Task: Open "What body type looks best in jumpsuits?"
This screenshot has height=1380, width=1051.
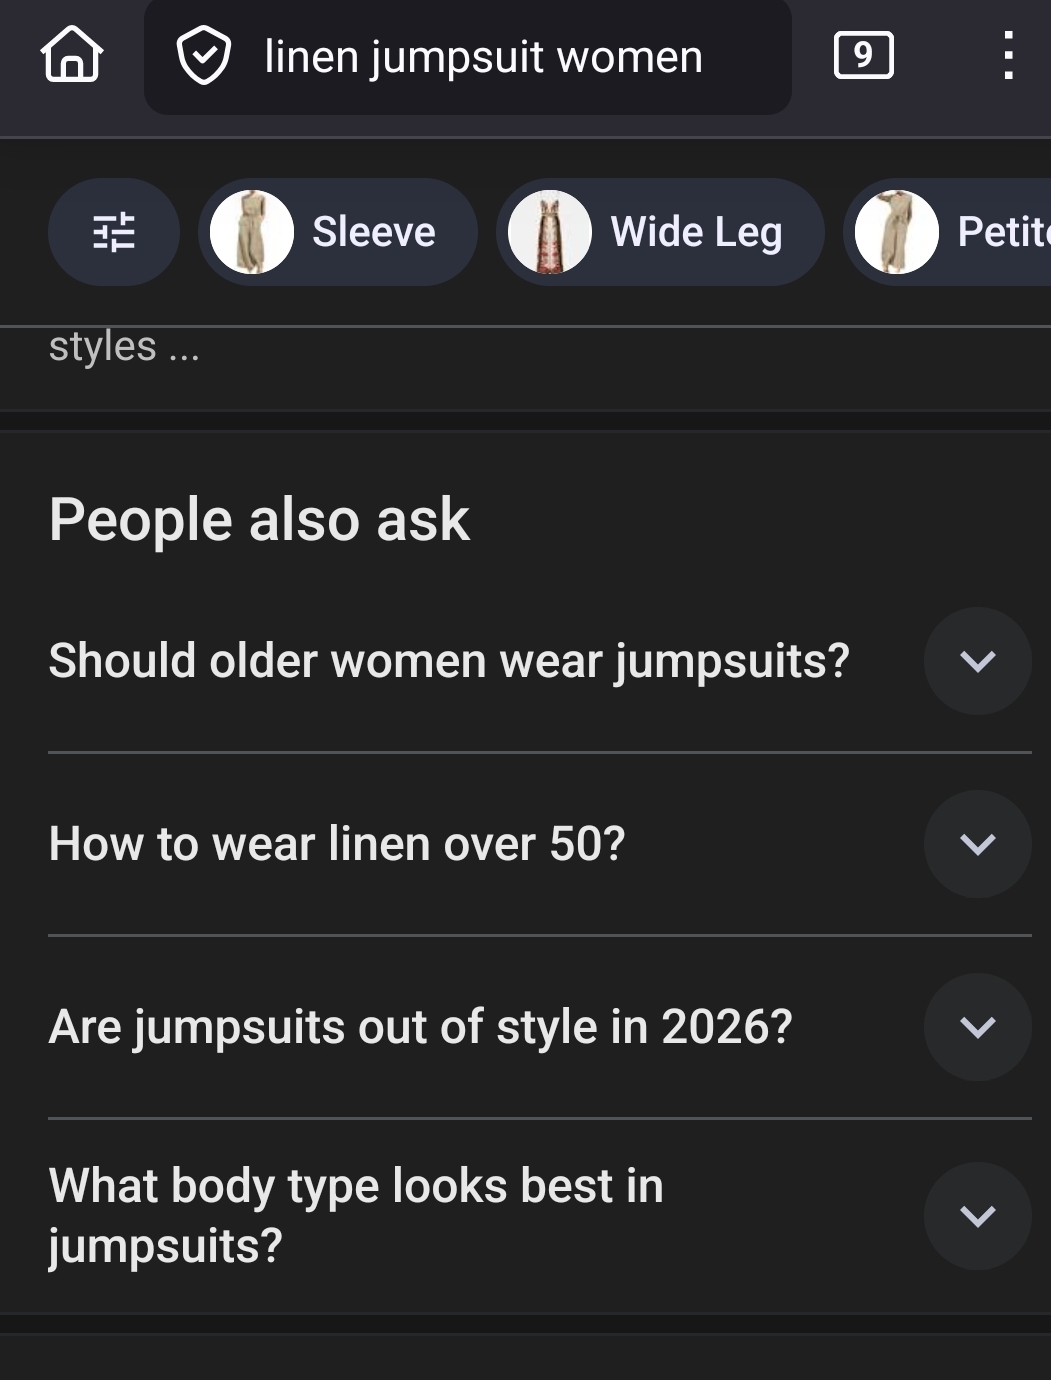Action: [x=356, y=1216]
